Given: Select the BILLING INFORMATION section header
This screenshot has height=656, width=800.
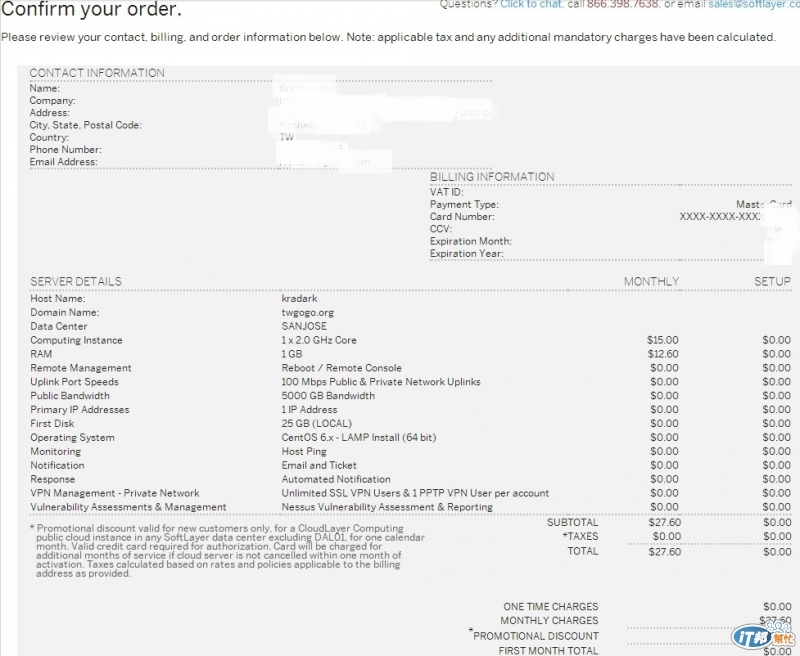Looking at the screenshot, I should point(492,177).
